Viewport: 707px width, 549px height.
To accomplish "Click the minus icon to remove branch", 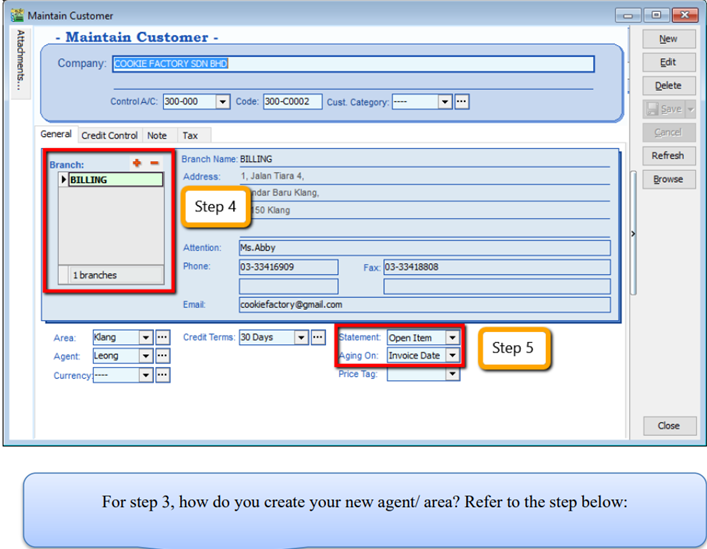I will tap(154, 163).
